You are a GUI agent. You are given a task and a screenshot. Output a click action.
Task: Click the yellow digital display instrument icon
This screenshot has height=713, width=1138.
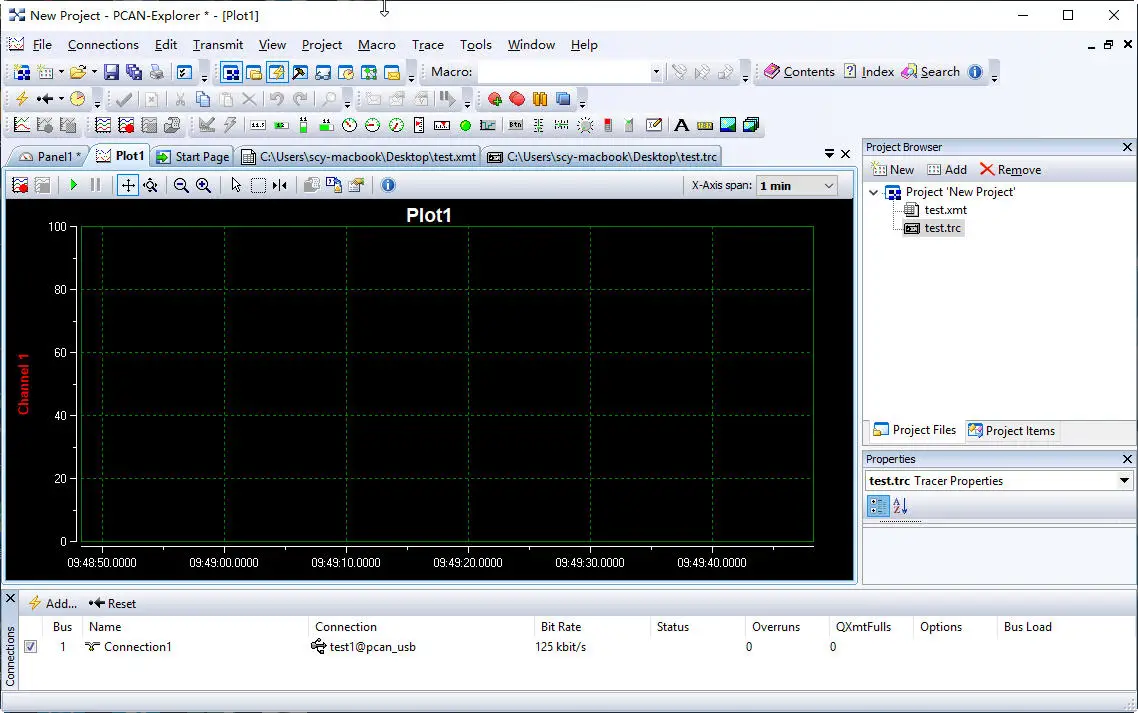pos(705,126)
